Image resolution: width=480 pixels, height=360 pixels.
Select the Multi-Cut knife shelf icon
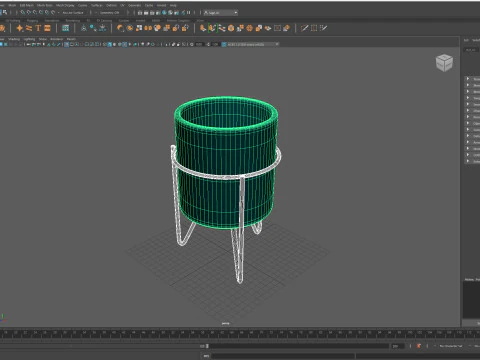coord(304,28)
